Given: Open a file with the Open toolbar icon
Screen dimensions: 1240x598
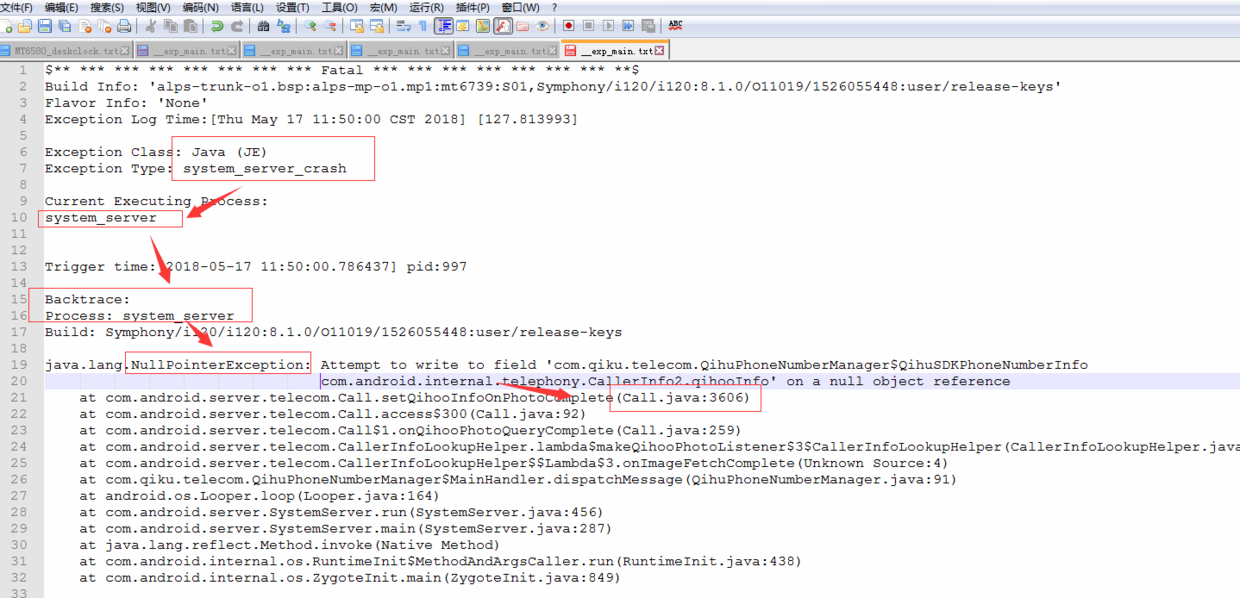Looking at the screenshot, I should 25,25.
